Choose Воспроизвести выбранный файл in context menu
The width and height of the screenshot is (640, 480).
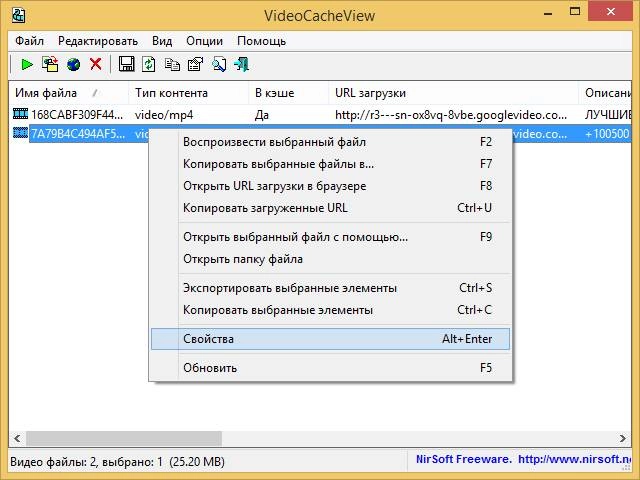[x=330, y=142]
